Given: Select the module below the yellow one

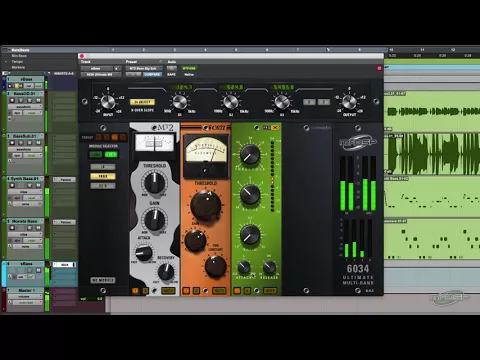Looking at the screenshot, I should click(x=103, y=186).
